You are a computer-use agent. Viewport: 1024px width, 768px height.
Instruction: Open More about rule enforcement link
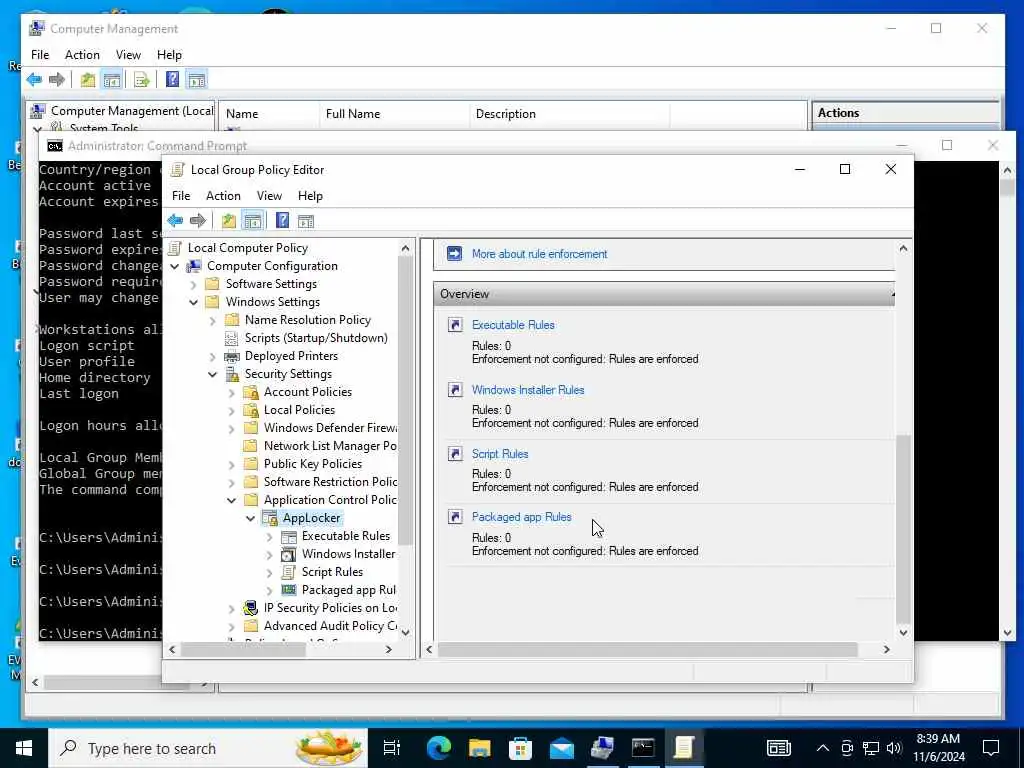pos(539,254)
